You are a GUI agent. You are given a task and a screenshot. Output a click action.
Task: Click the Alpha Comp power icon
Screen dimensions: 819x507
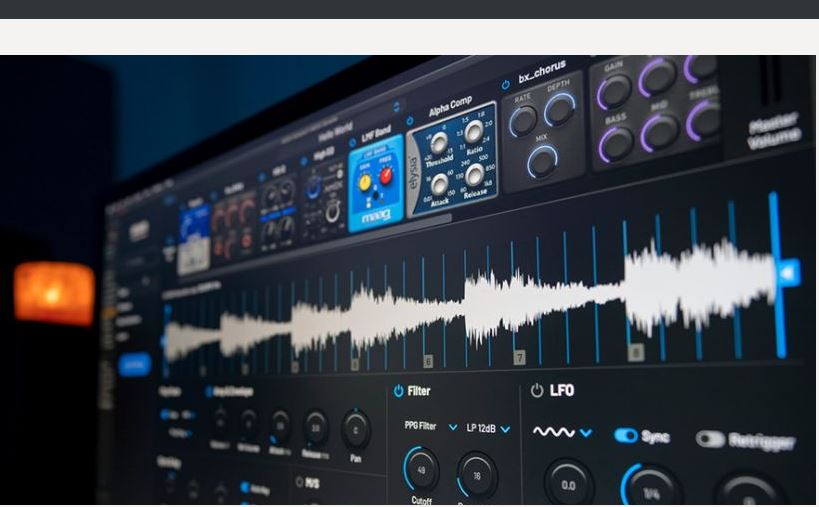click(x=410, y=121)
